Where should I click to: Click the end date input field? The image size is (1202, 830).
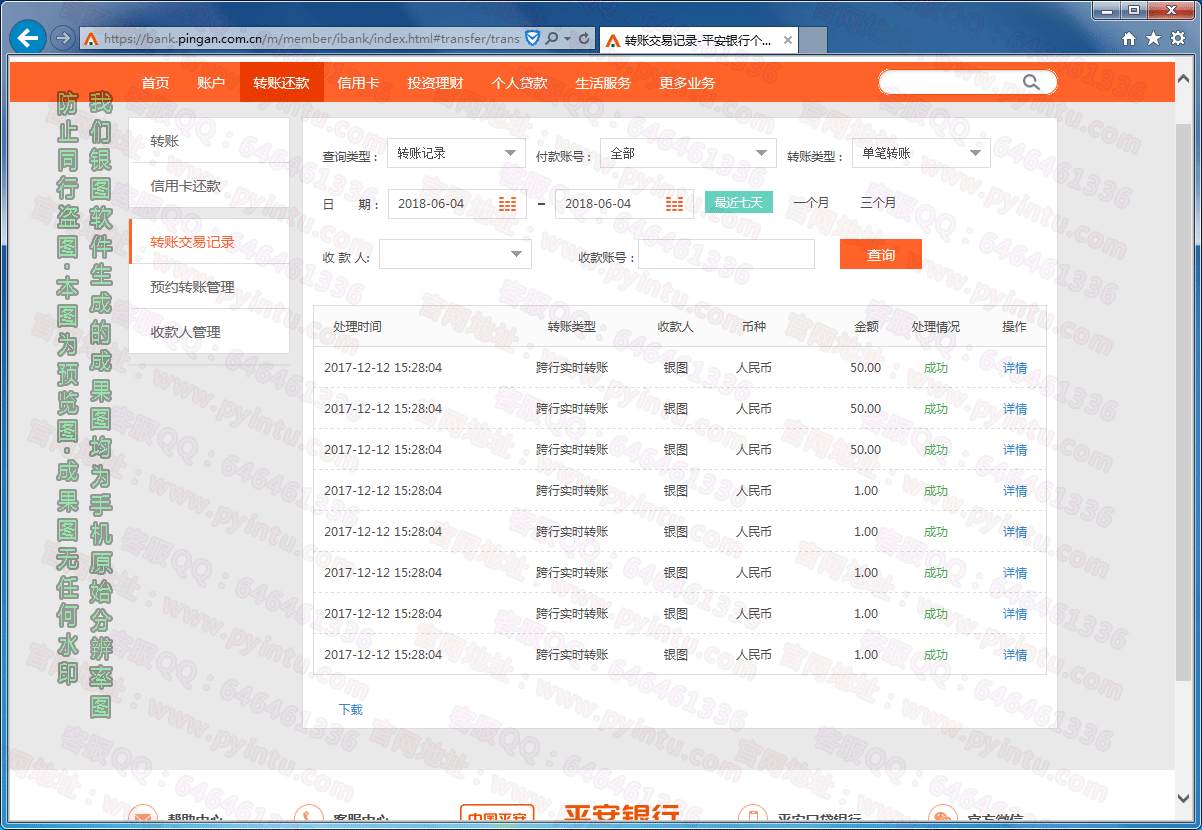point(624,204)
